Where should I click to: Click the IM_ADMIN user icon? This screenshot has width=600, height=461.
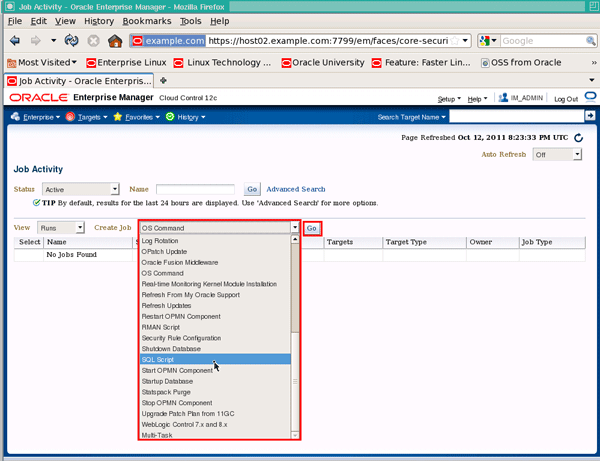coord(503,98)
